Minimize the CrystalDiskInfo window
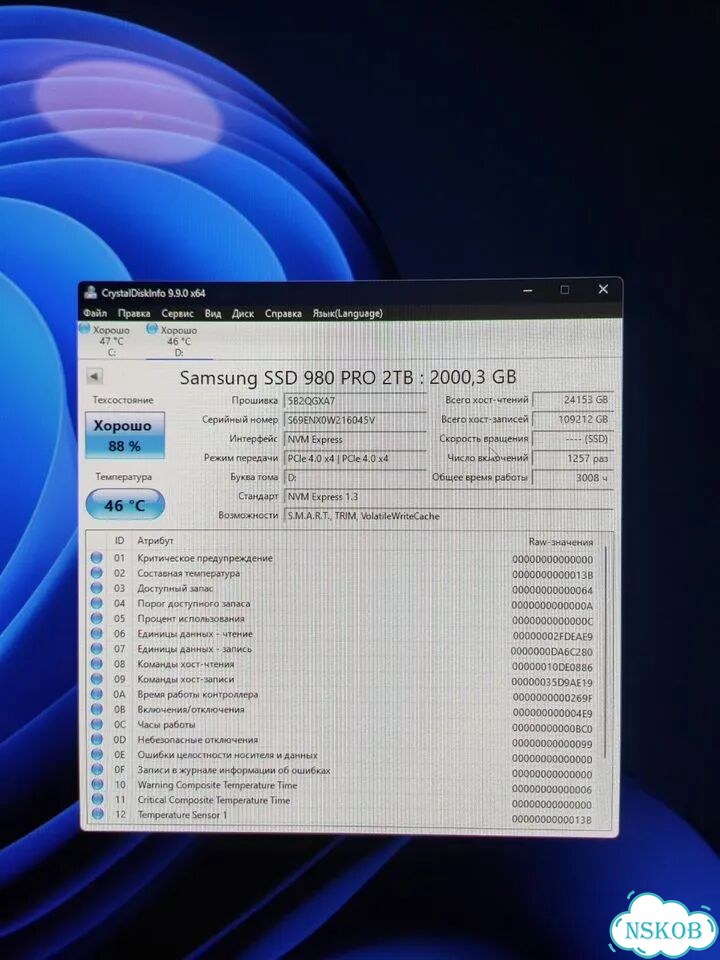720x960 pixels. [528, 290]
